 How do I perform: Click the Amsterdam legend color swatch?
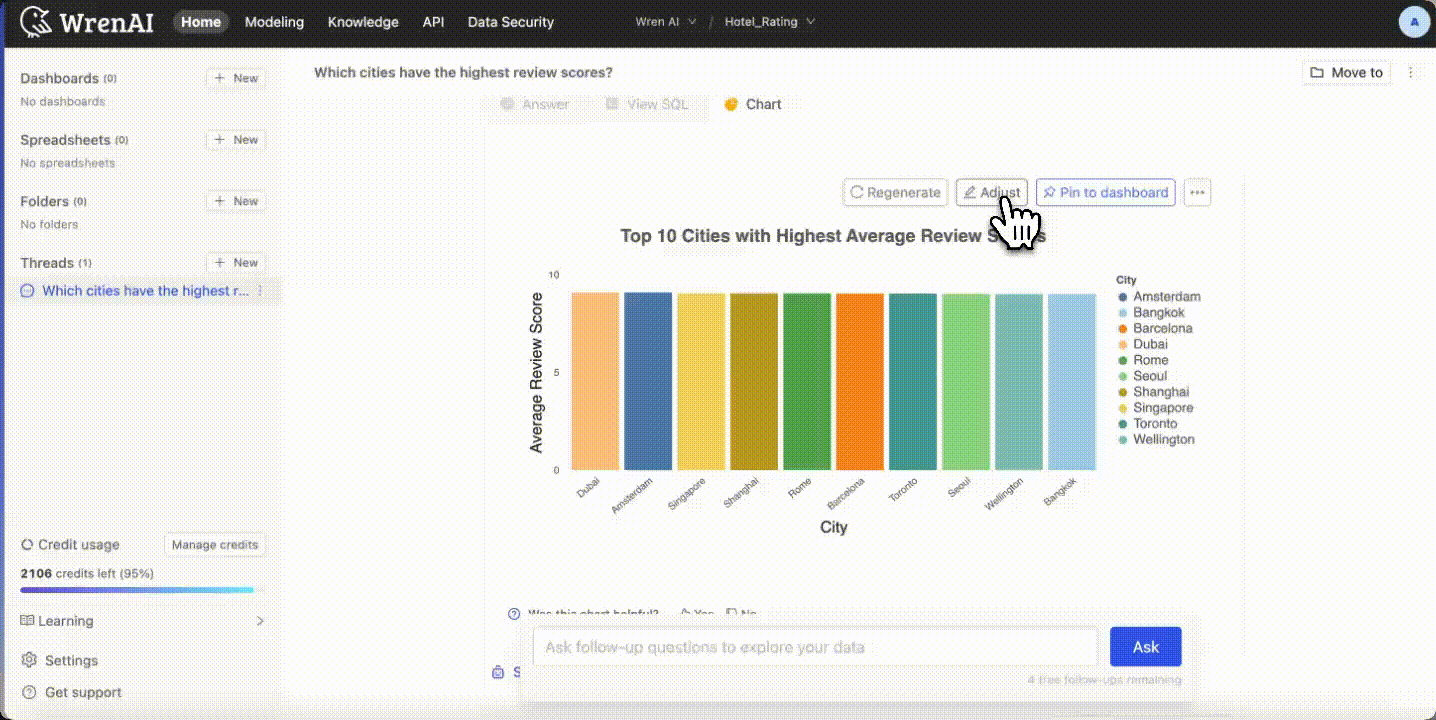click(x=1123, y=297)
